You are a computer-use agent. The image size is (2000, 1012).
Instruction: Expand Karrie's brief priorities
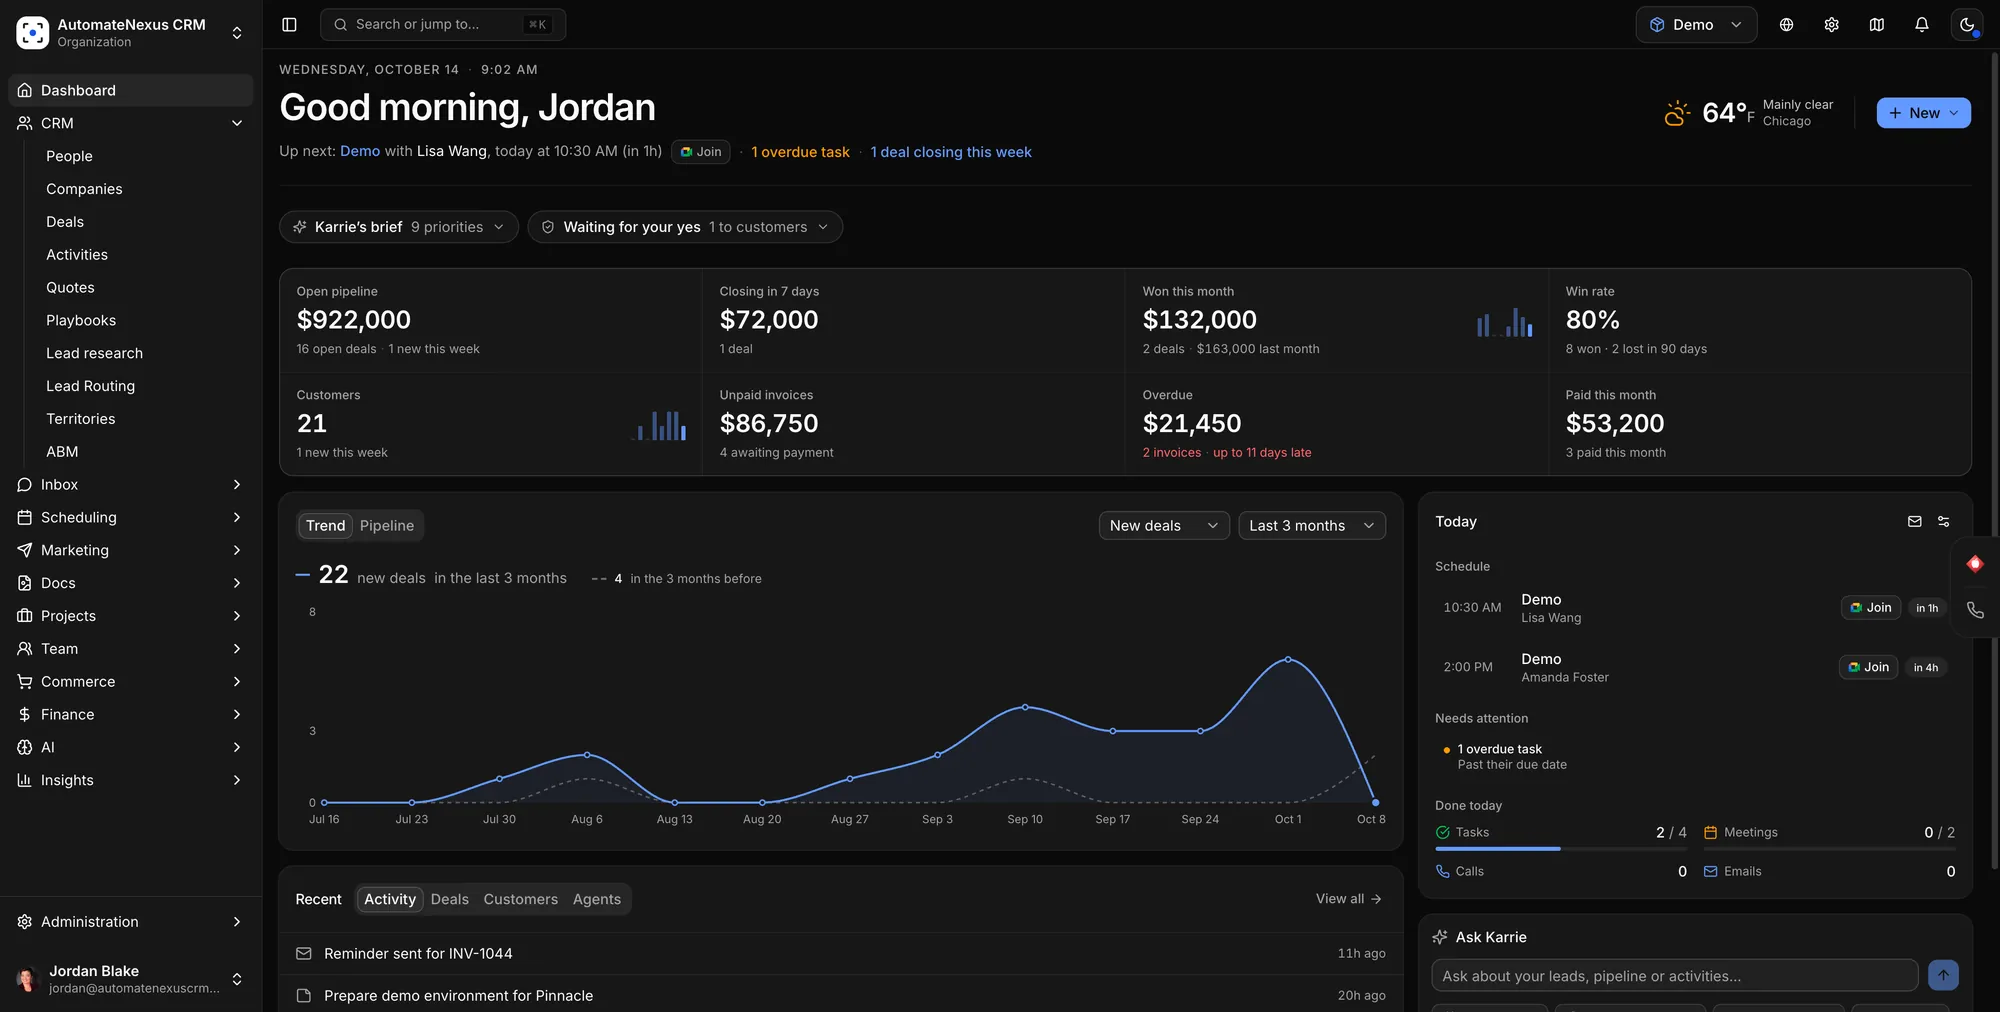[398, 227]
